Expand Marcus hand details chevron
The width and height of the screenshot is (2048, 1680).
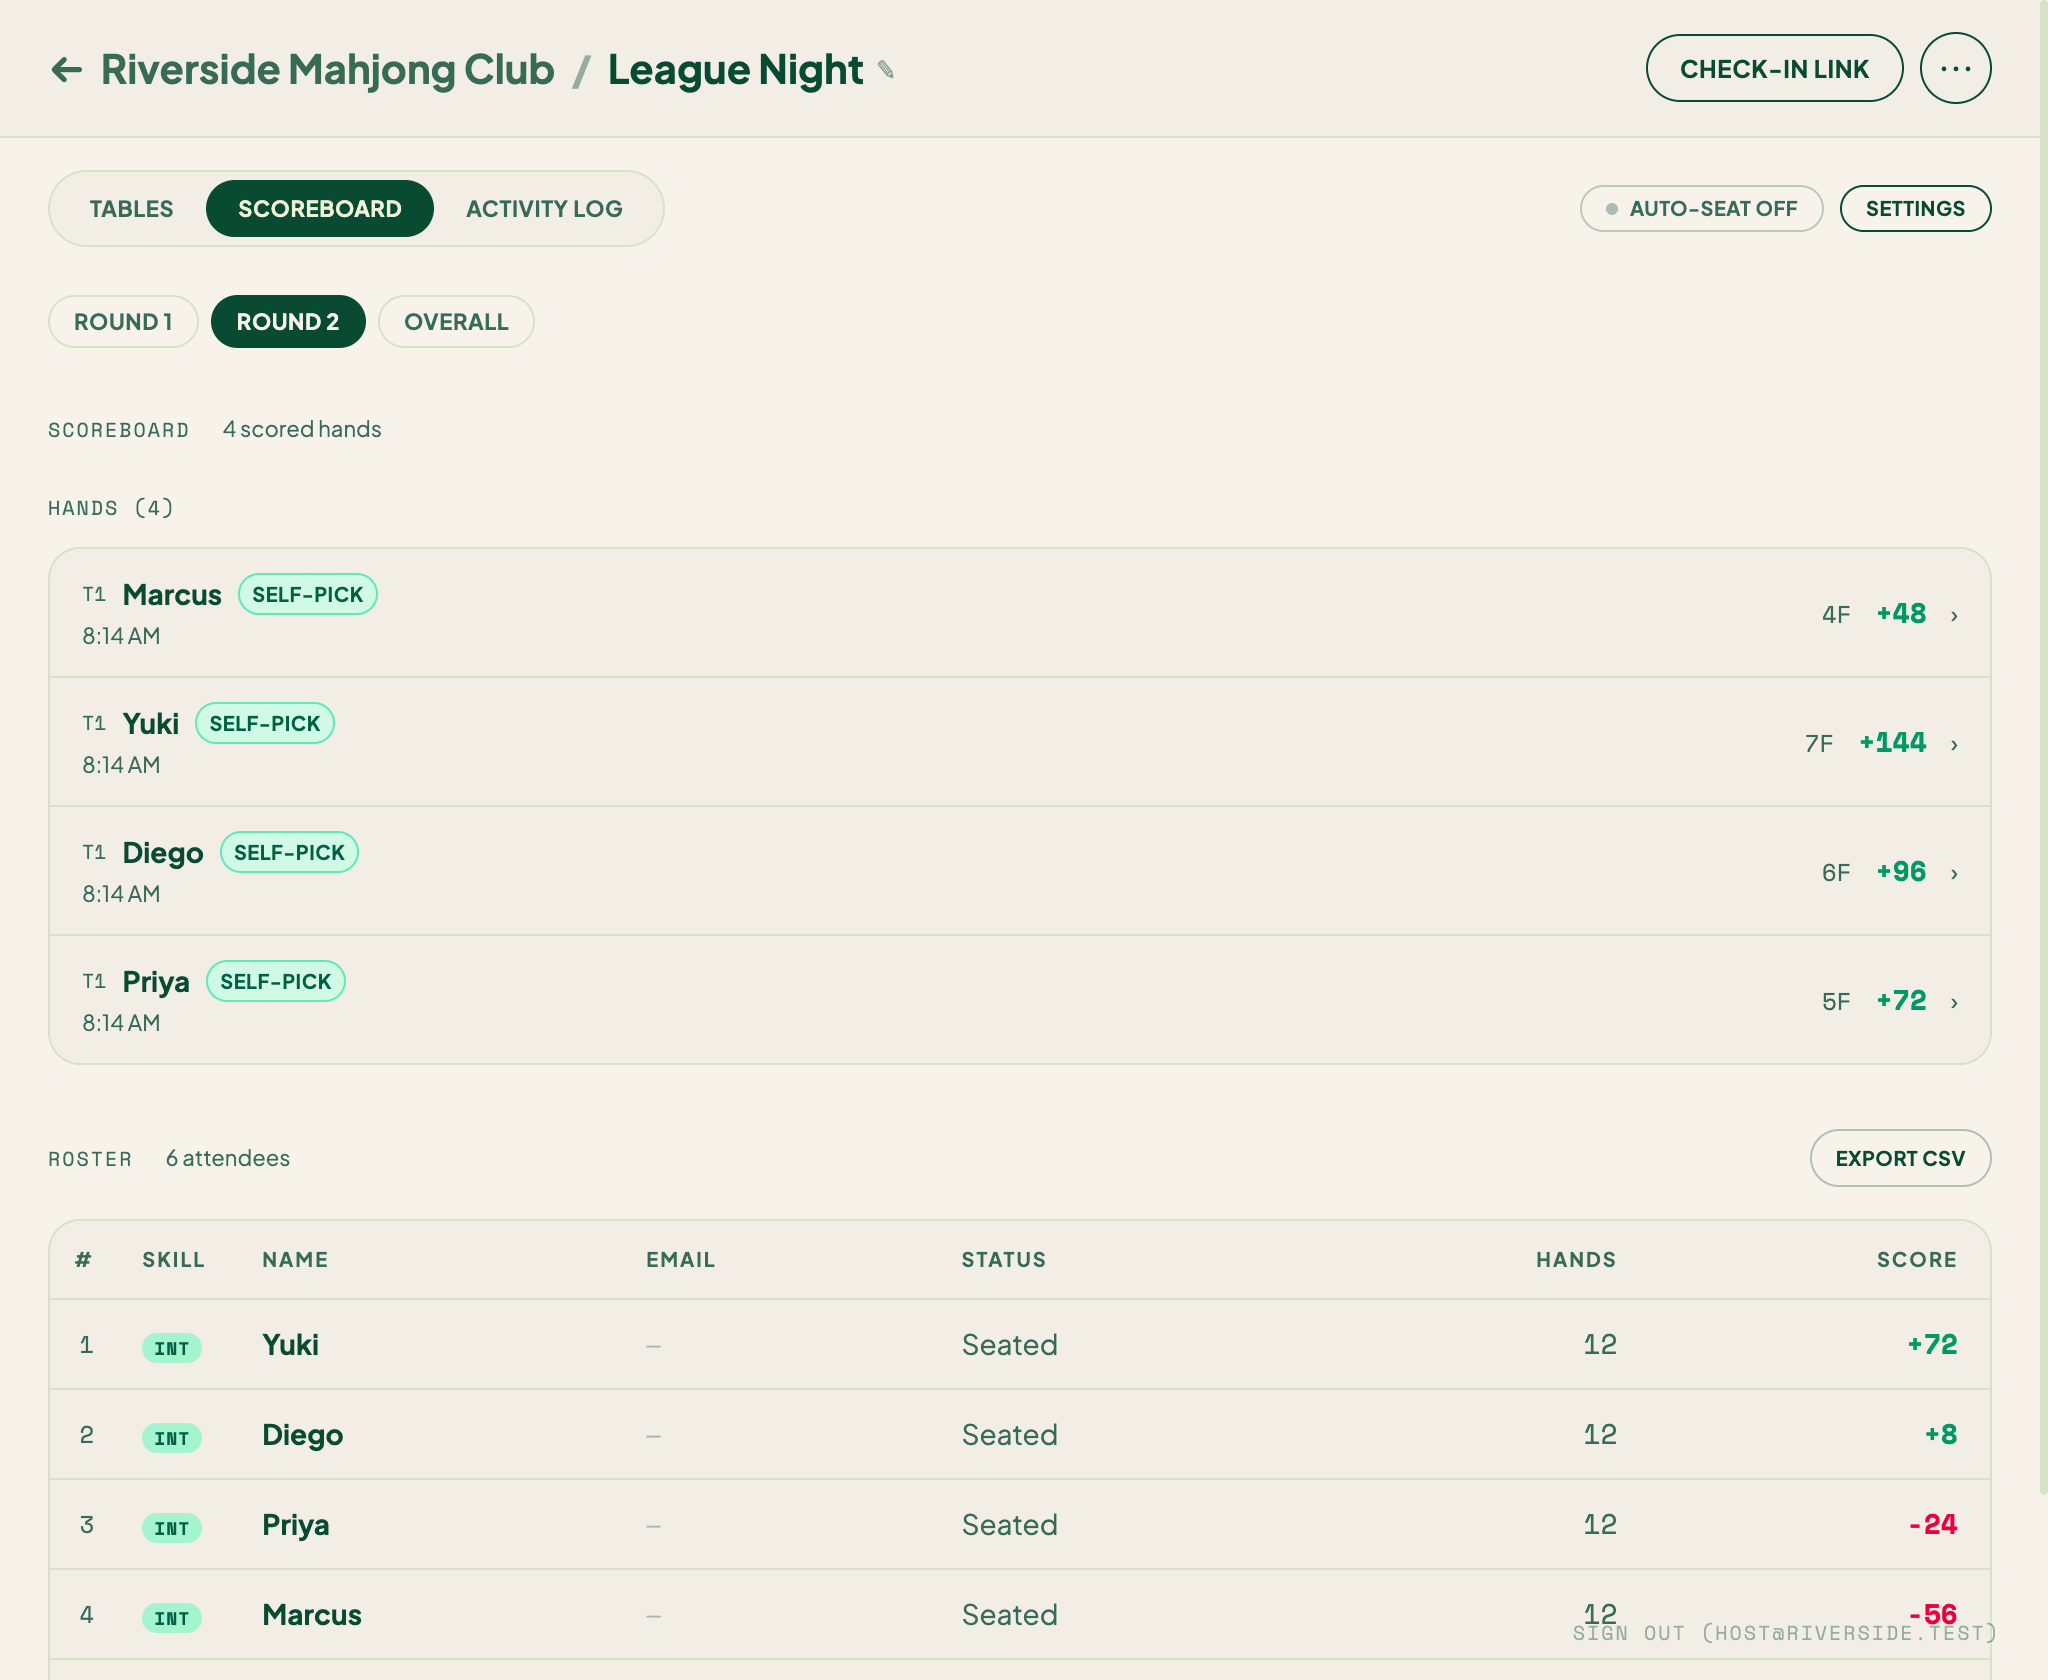click(x=1954, y=615)
